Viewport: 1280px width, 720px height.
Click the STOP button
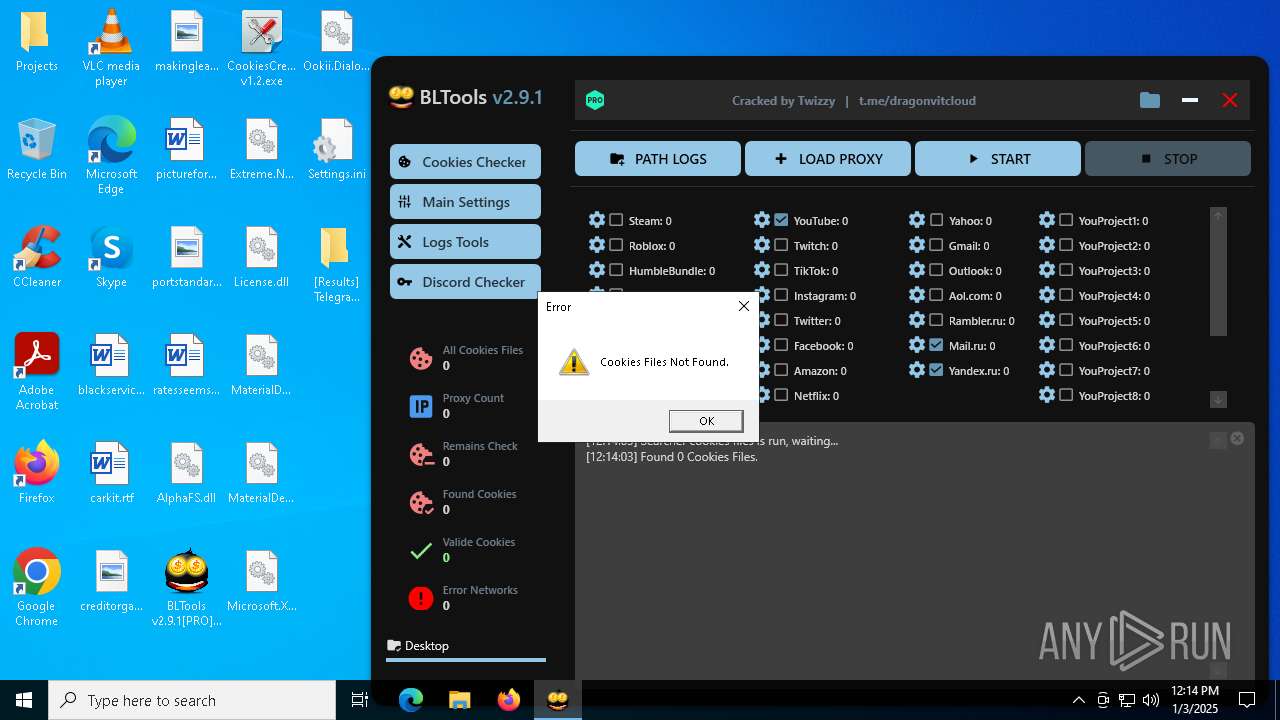point(1168,159)
